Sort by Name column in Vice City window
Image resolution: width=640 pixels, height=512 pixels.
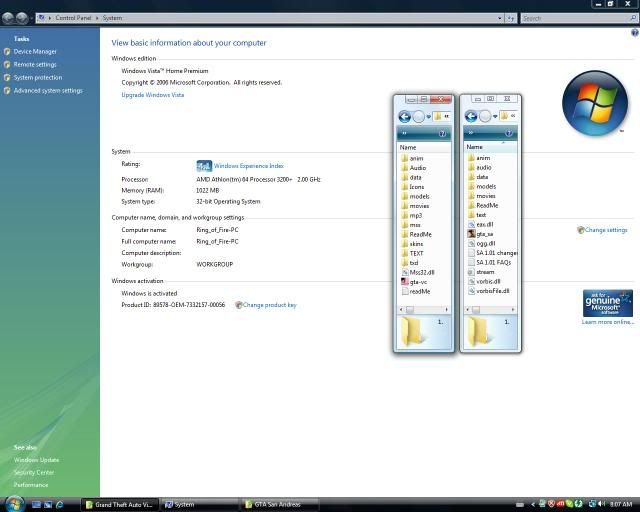(x=424, y=147)
